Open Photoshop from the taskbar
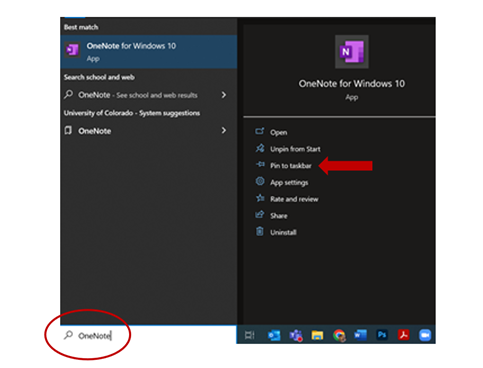 click(382, 334)
